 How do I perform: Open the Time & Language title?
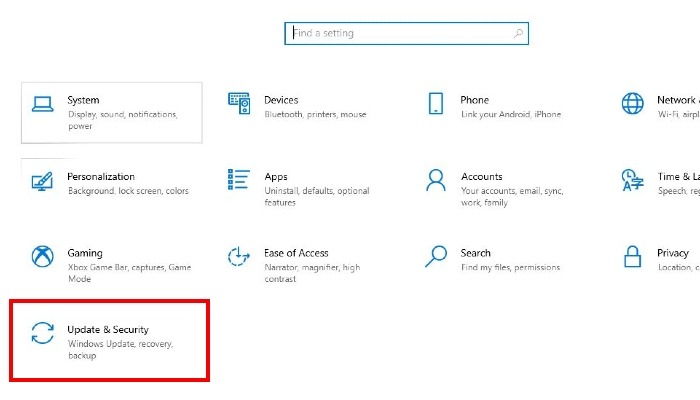[x=678, y=177]
